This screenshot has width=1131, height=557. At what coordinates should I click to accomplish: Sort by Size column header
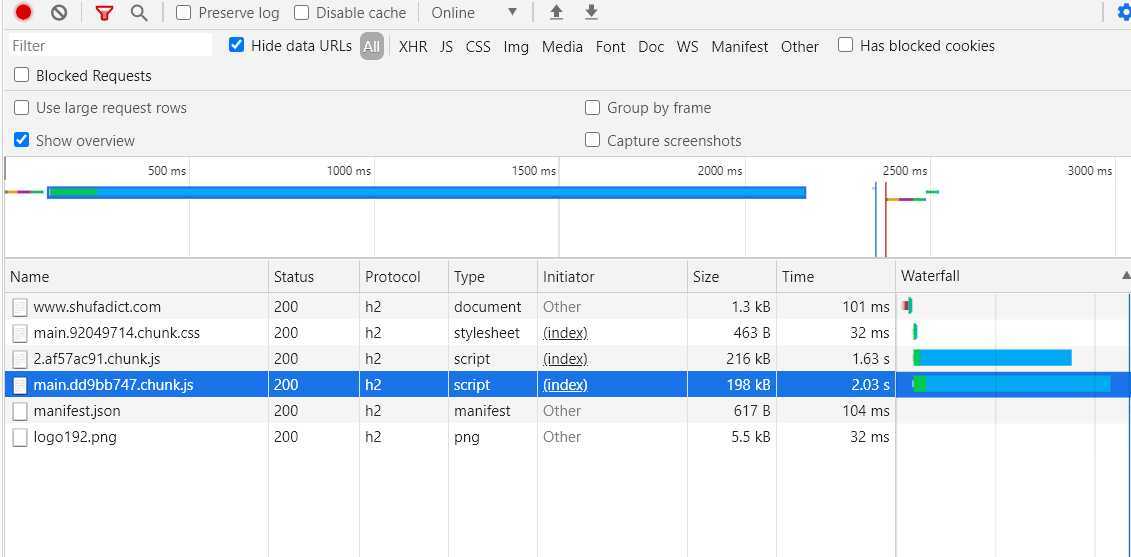click(731, 276)
